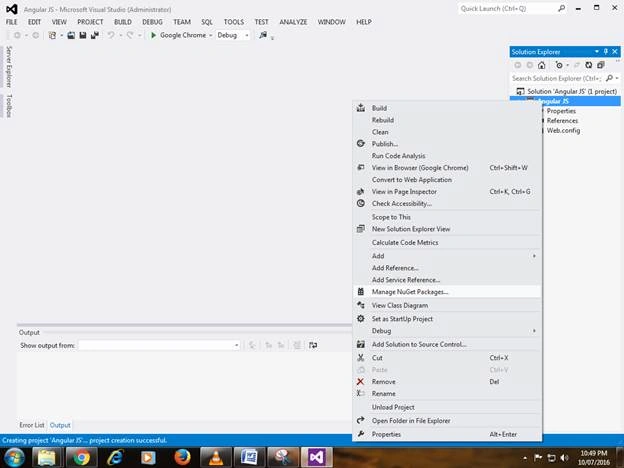Start debugging with green play arrow
Viewport: 624px width, 468px height.
click(x=153, y=35)
